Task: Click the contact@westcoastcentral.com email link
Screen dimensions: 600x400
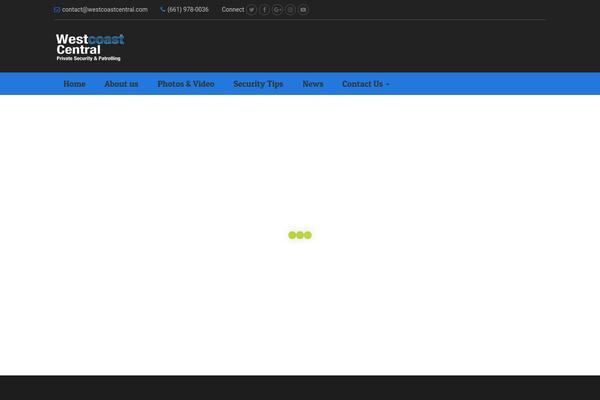Action: point(104,10)
